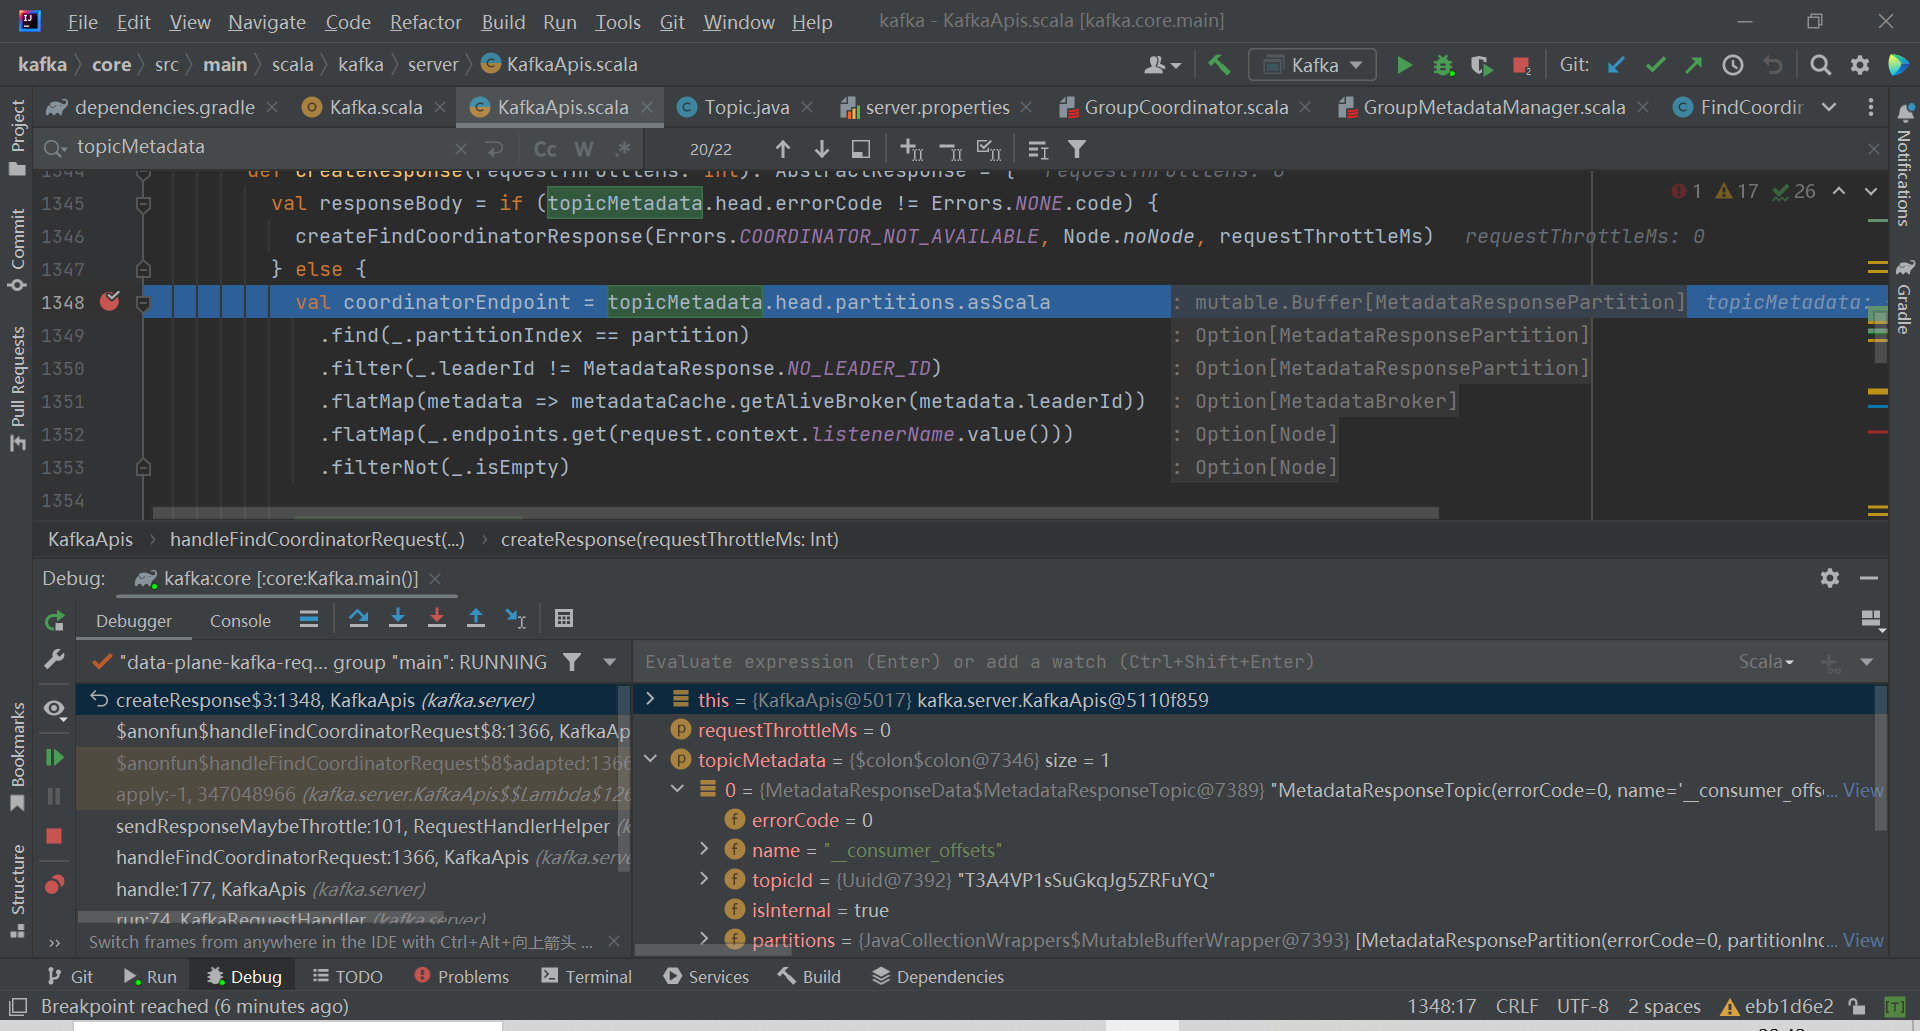
Task: Click the Step Into debugger icon
Action: 398,619
